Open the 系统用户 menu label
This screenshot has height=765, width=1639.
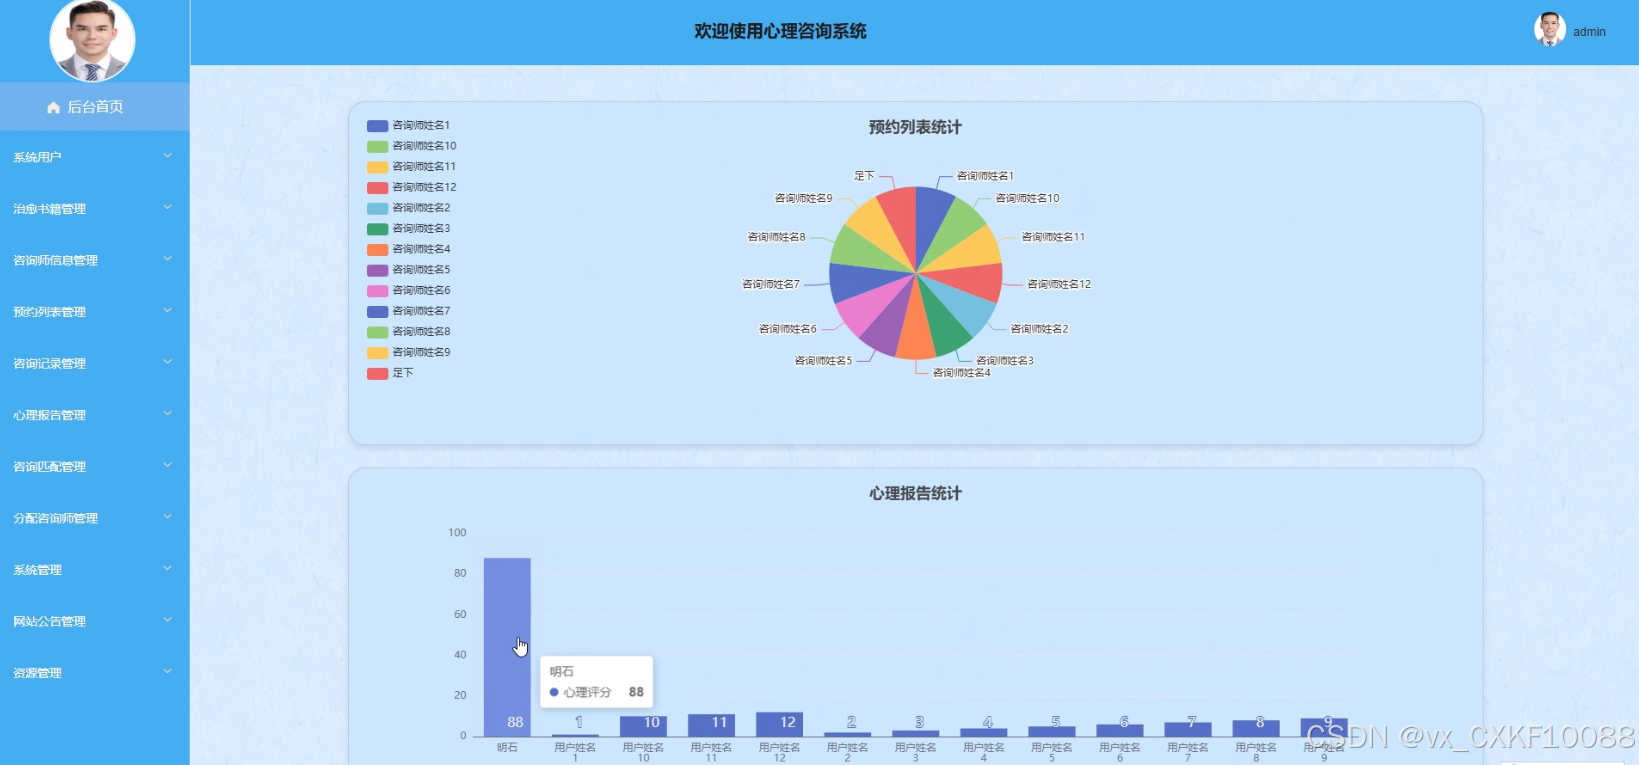(37, 157)
